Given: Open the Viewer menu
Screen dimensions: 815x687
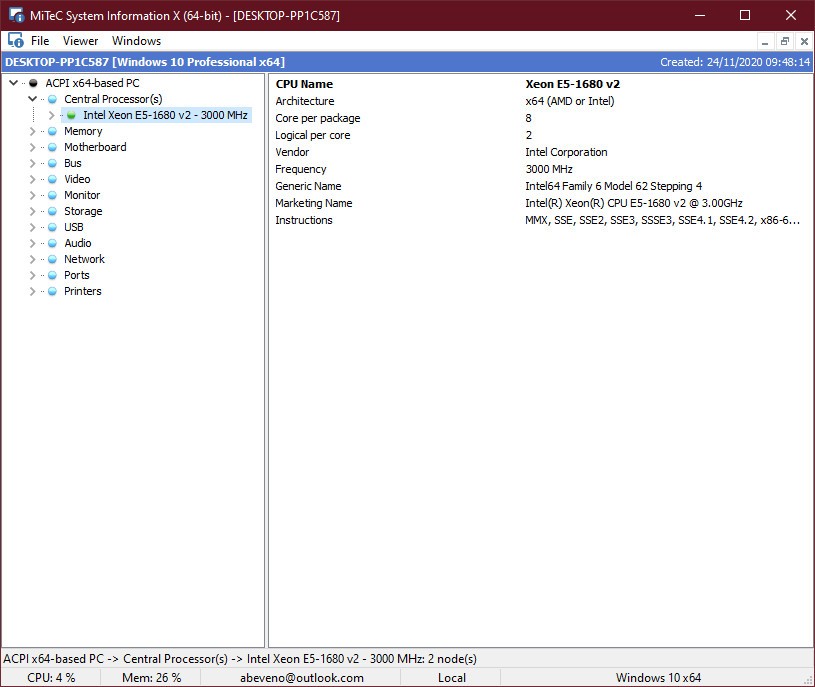Looking at the screenshot, I should (80, 41).
